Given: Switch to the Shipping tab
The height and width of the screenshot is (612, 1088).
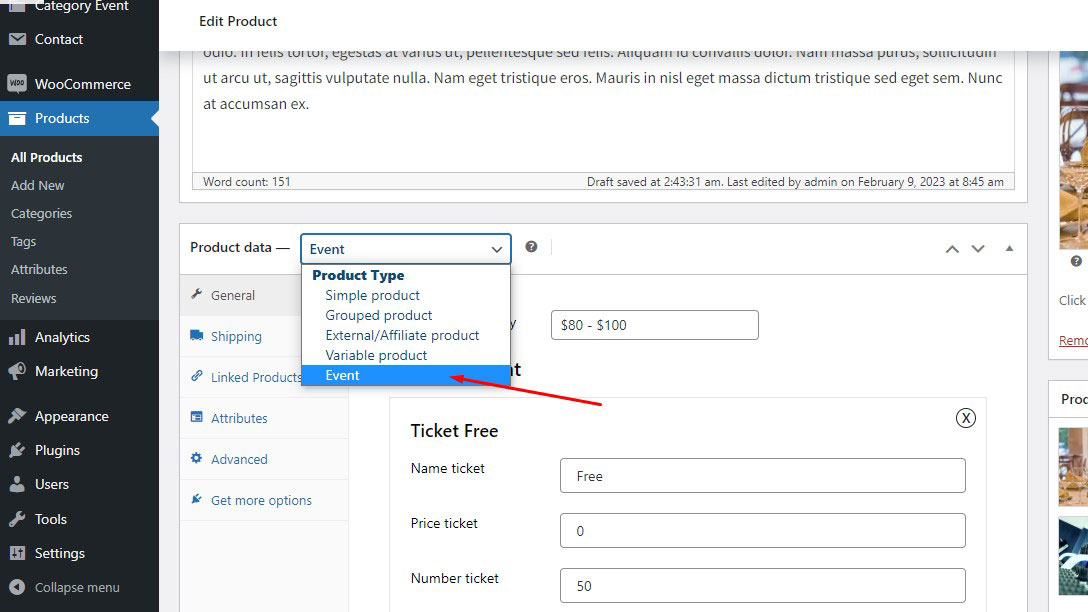Looking at the screenshot, I should coord(236,337).
